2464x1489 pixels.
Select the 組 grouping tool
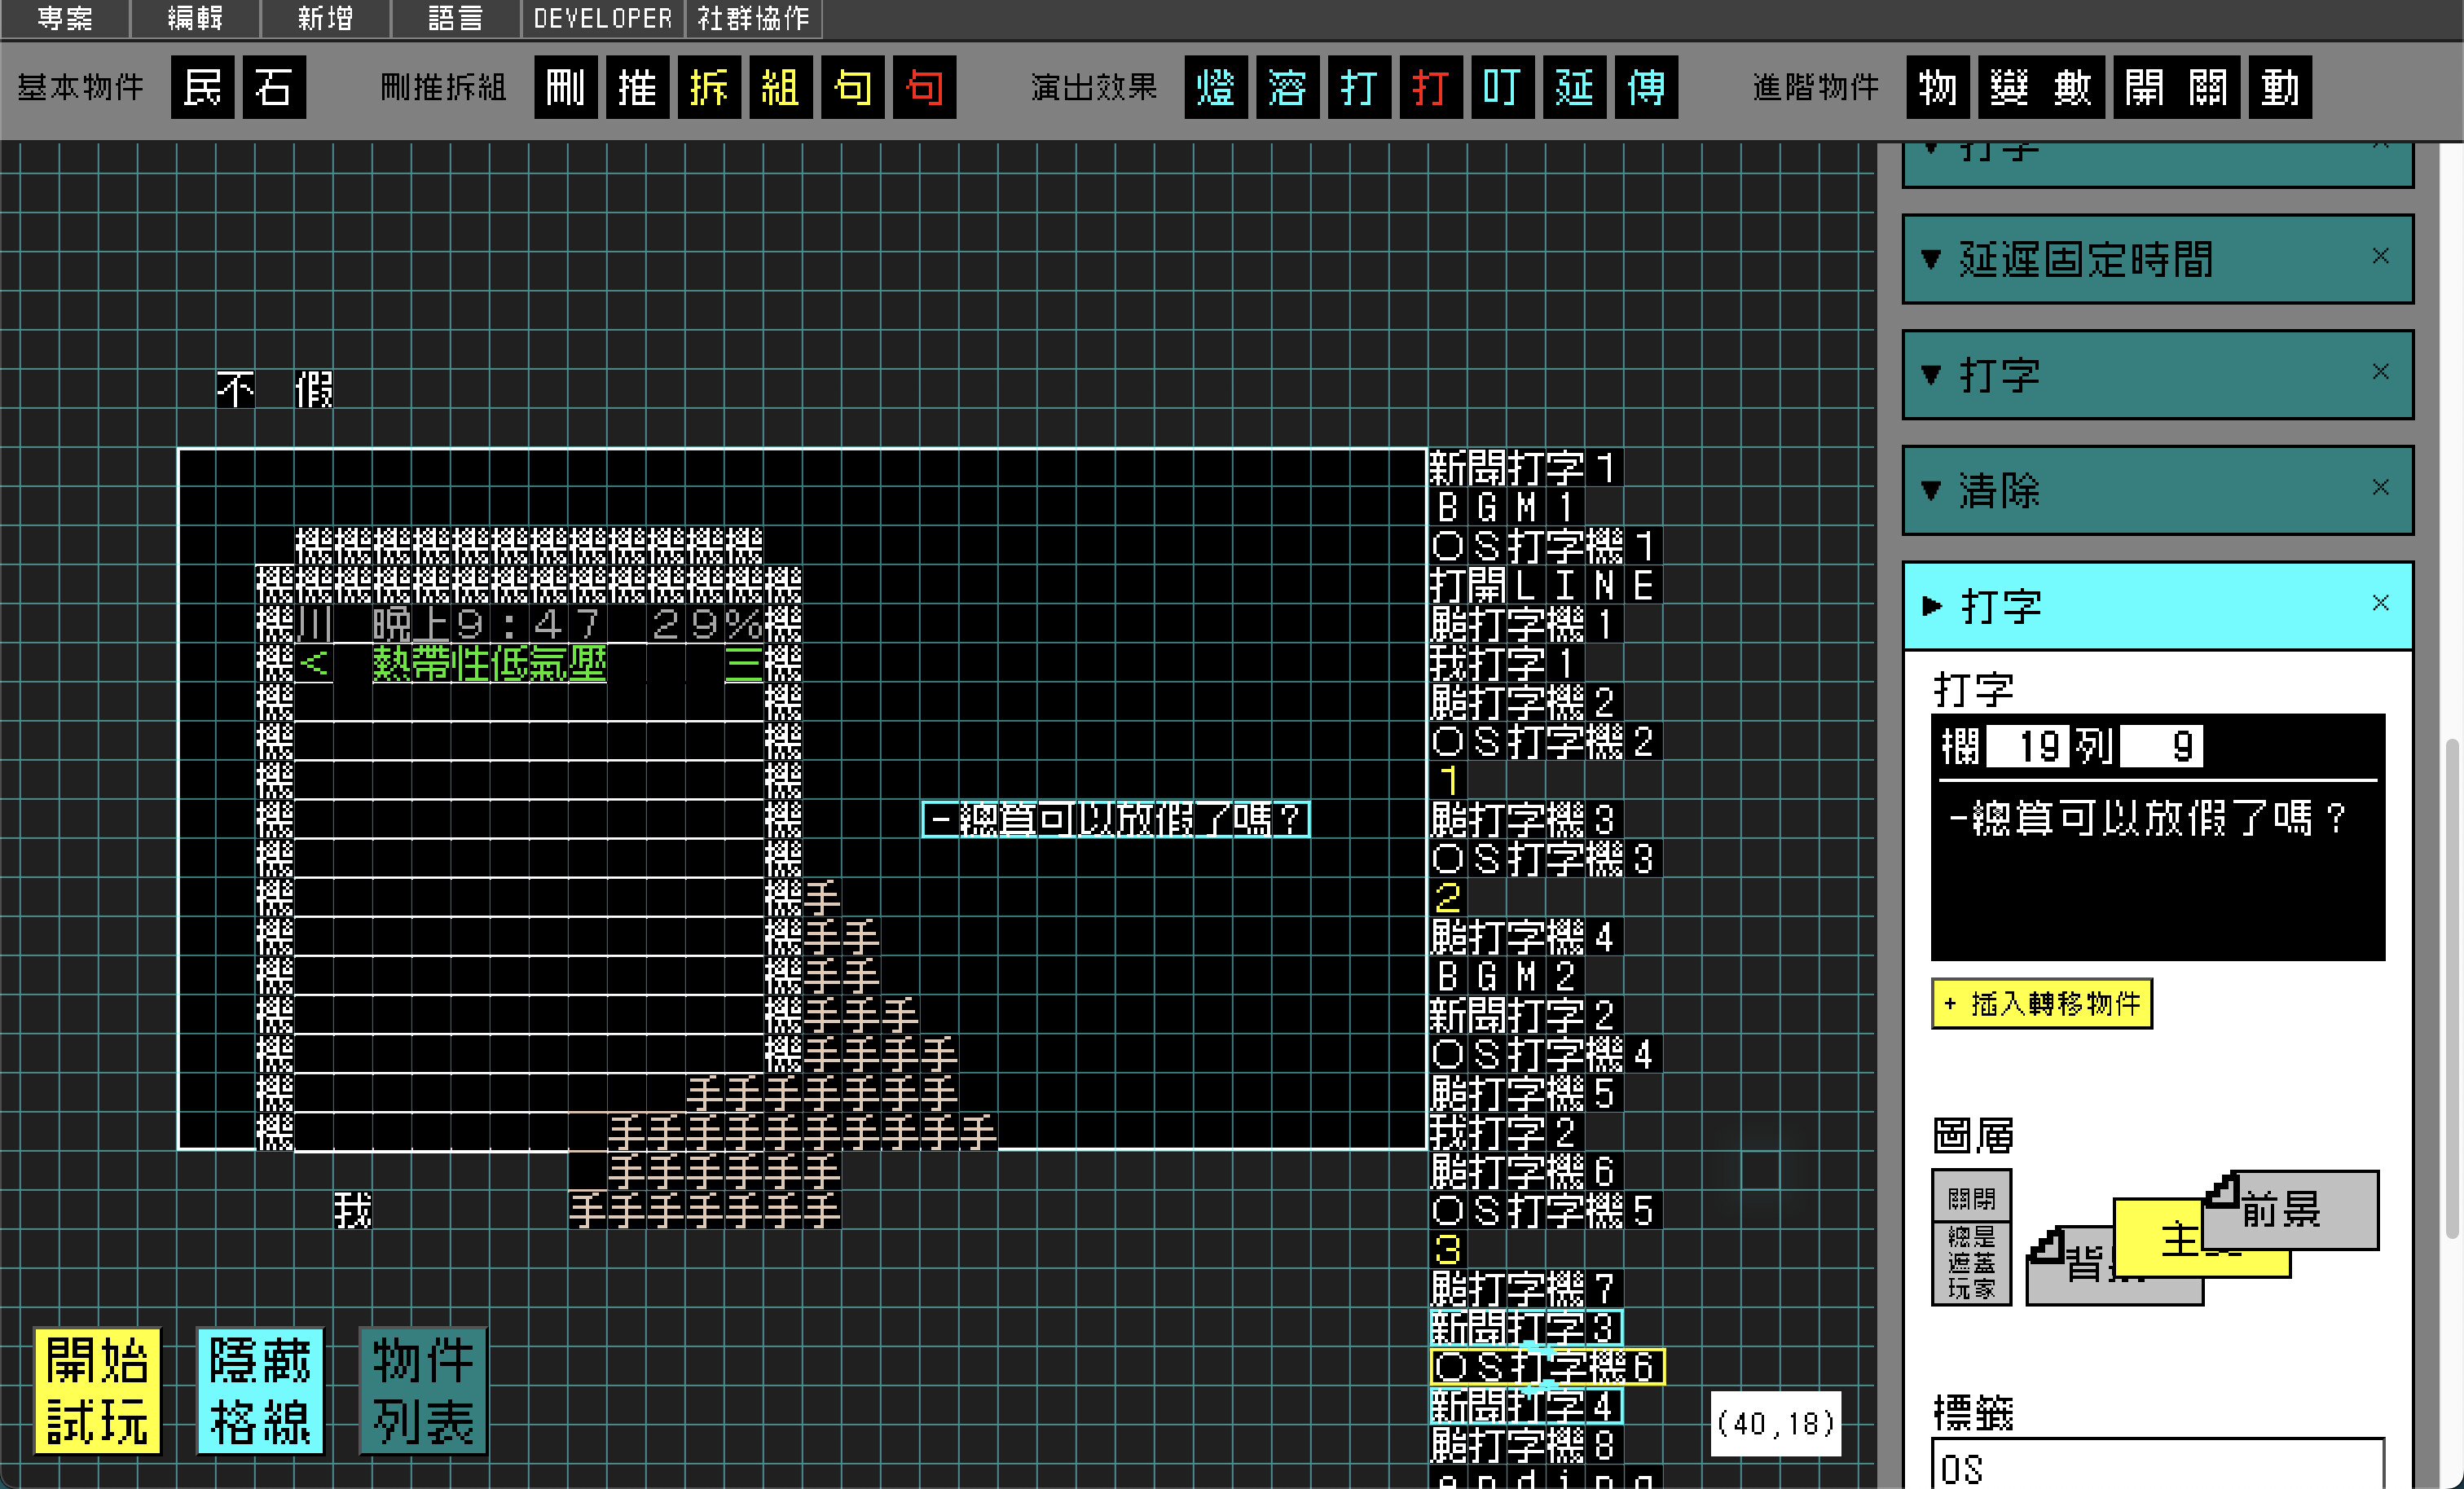(781, 88)
